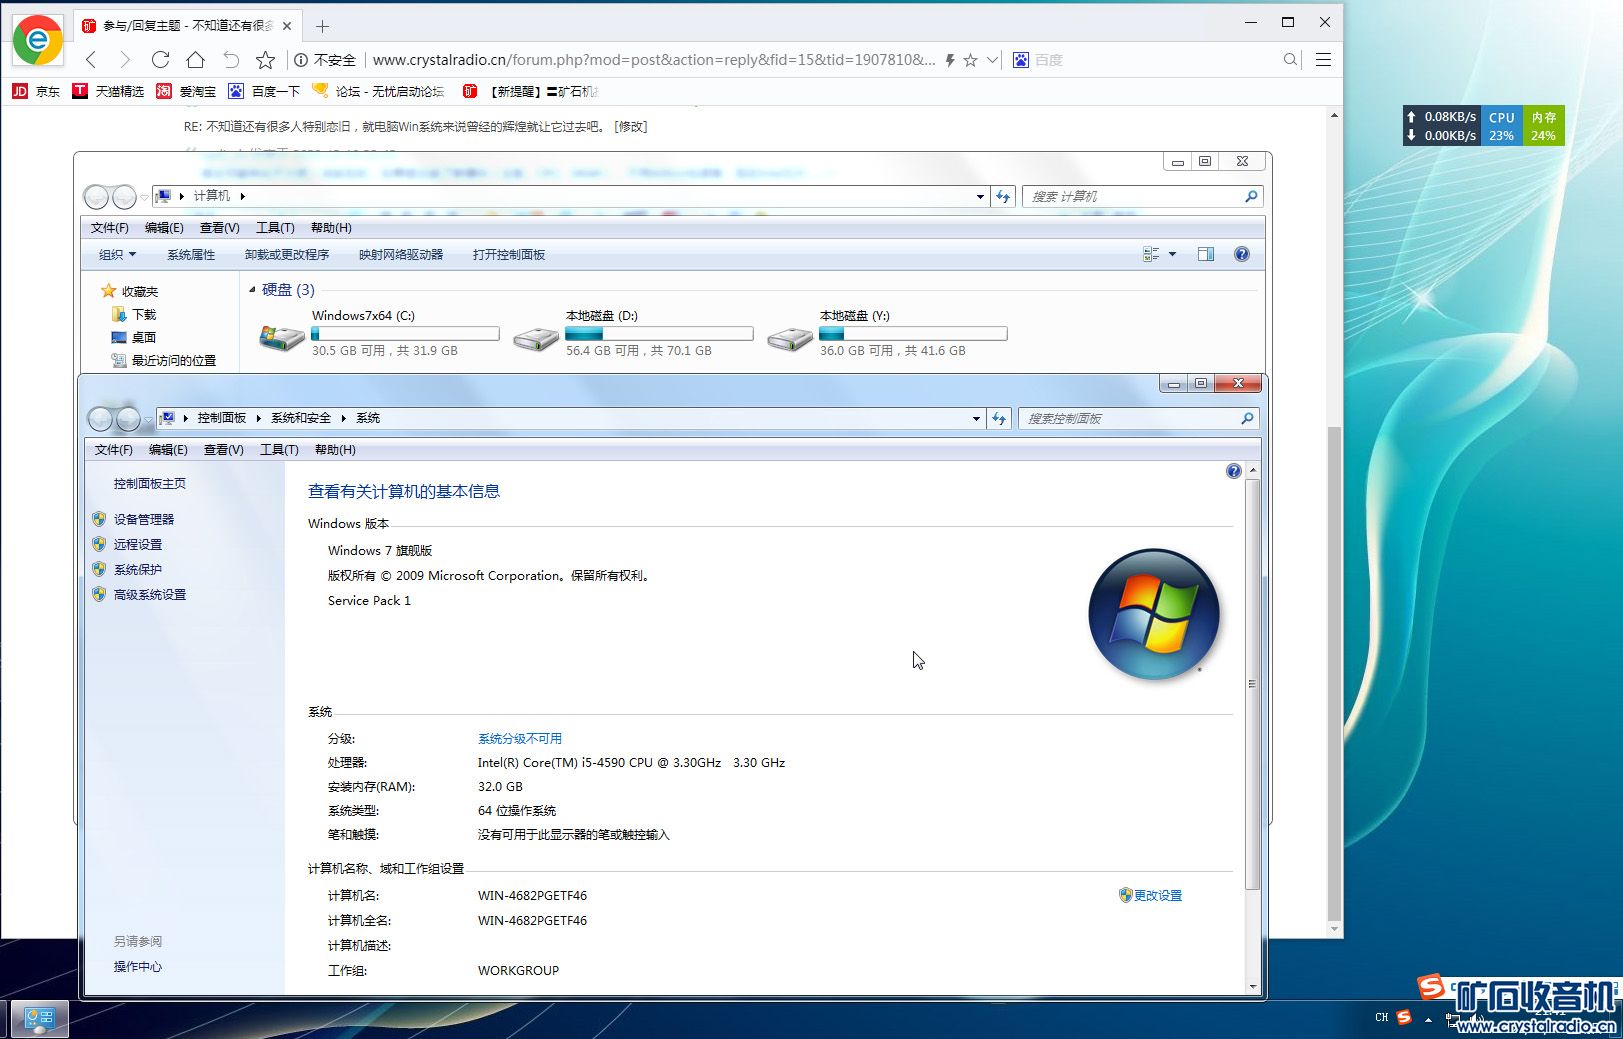Screen dimensions: 1623x1039
Task: Click the help icon in 计算机 toolbar
Action: coord(1242,255)
